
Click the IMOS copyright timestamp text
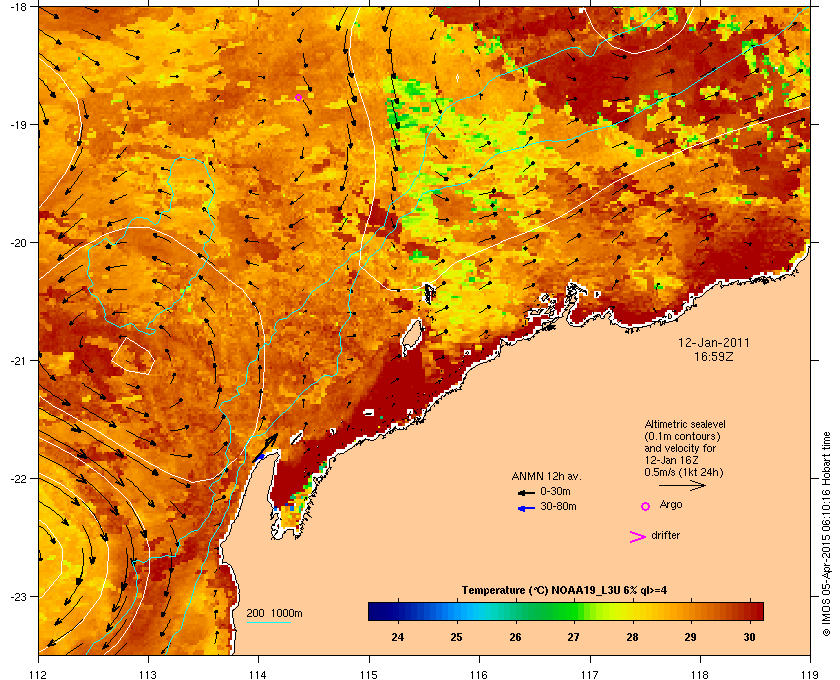826,536
